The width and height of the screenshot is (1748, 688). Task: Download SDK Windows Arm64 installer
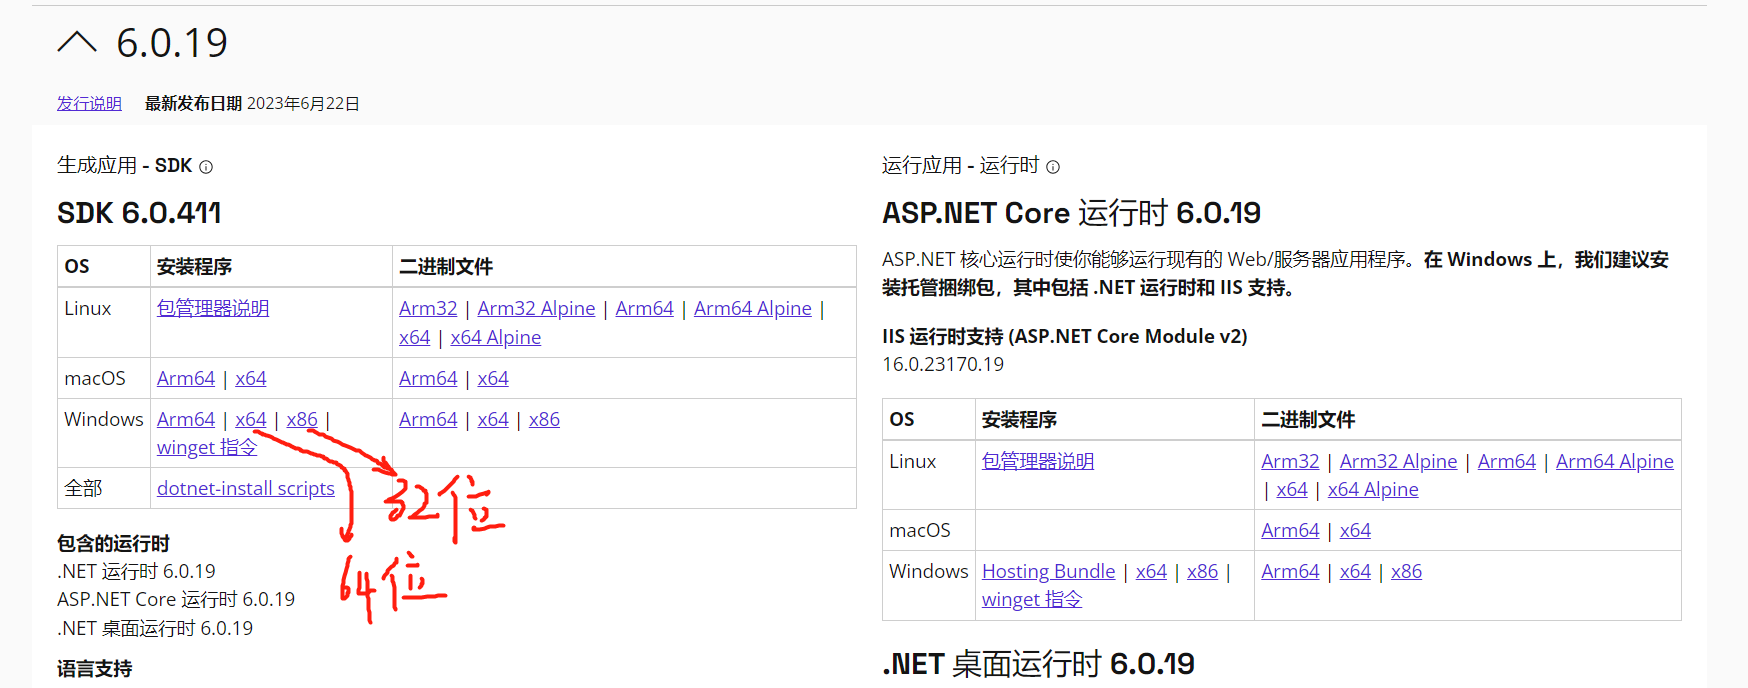(x=186, y=419)
